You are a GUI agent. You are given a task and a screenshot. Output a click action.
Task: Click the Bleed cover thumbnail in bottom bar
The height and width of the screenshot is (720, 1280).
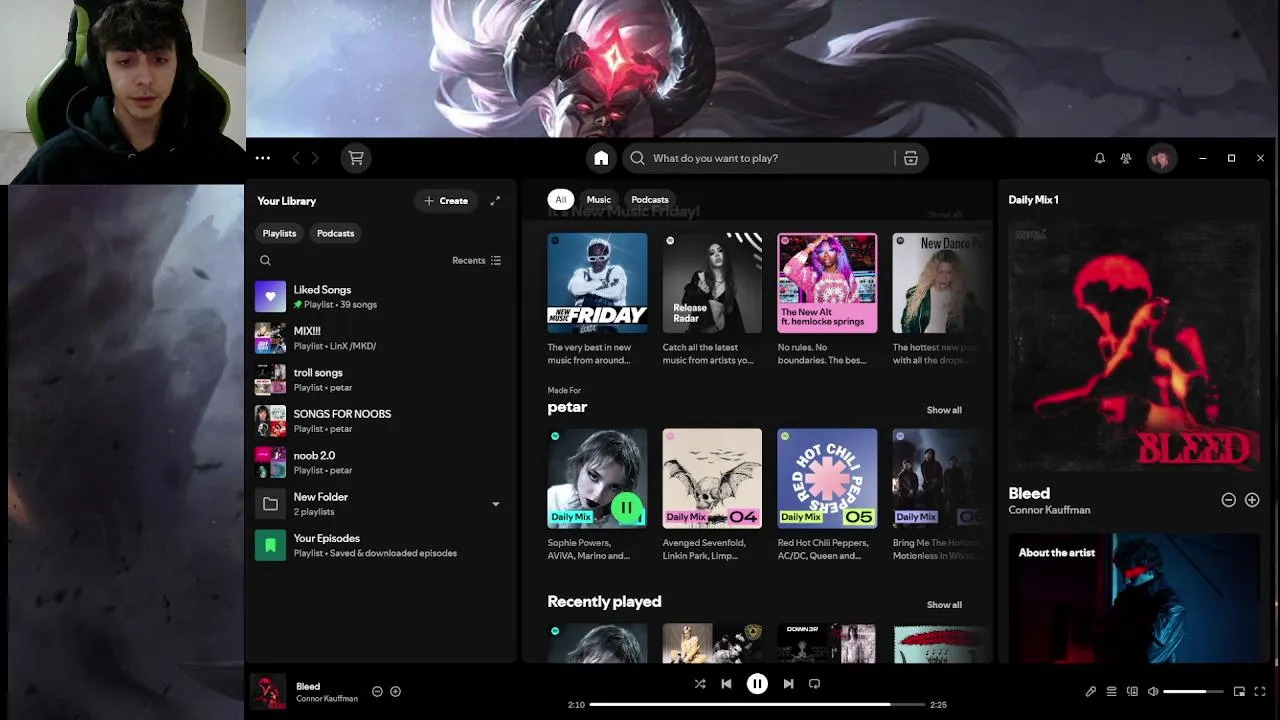(x=267, y=691)
